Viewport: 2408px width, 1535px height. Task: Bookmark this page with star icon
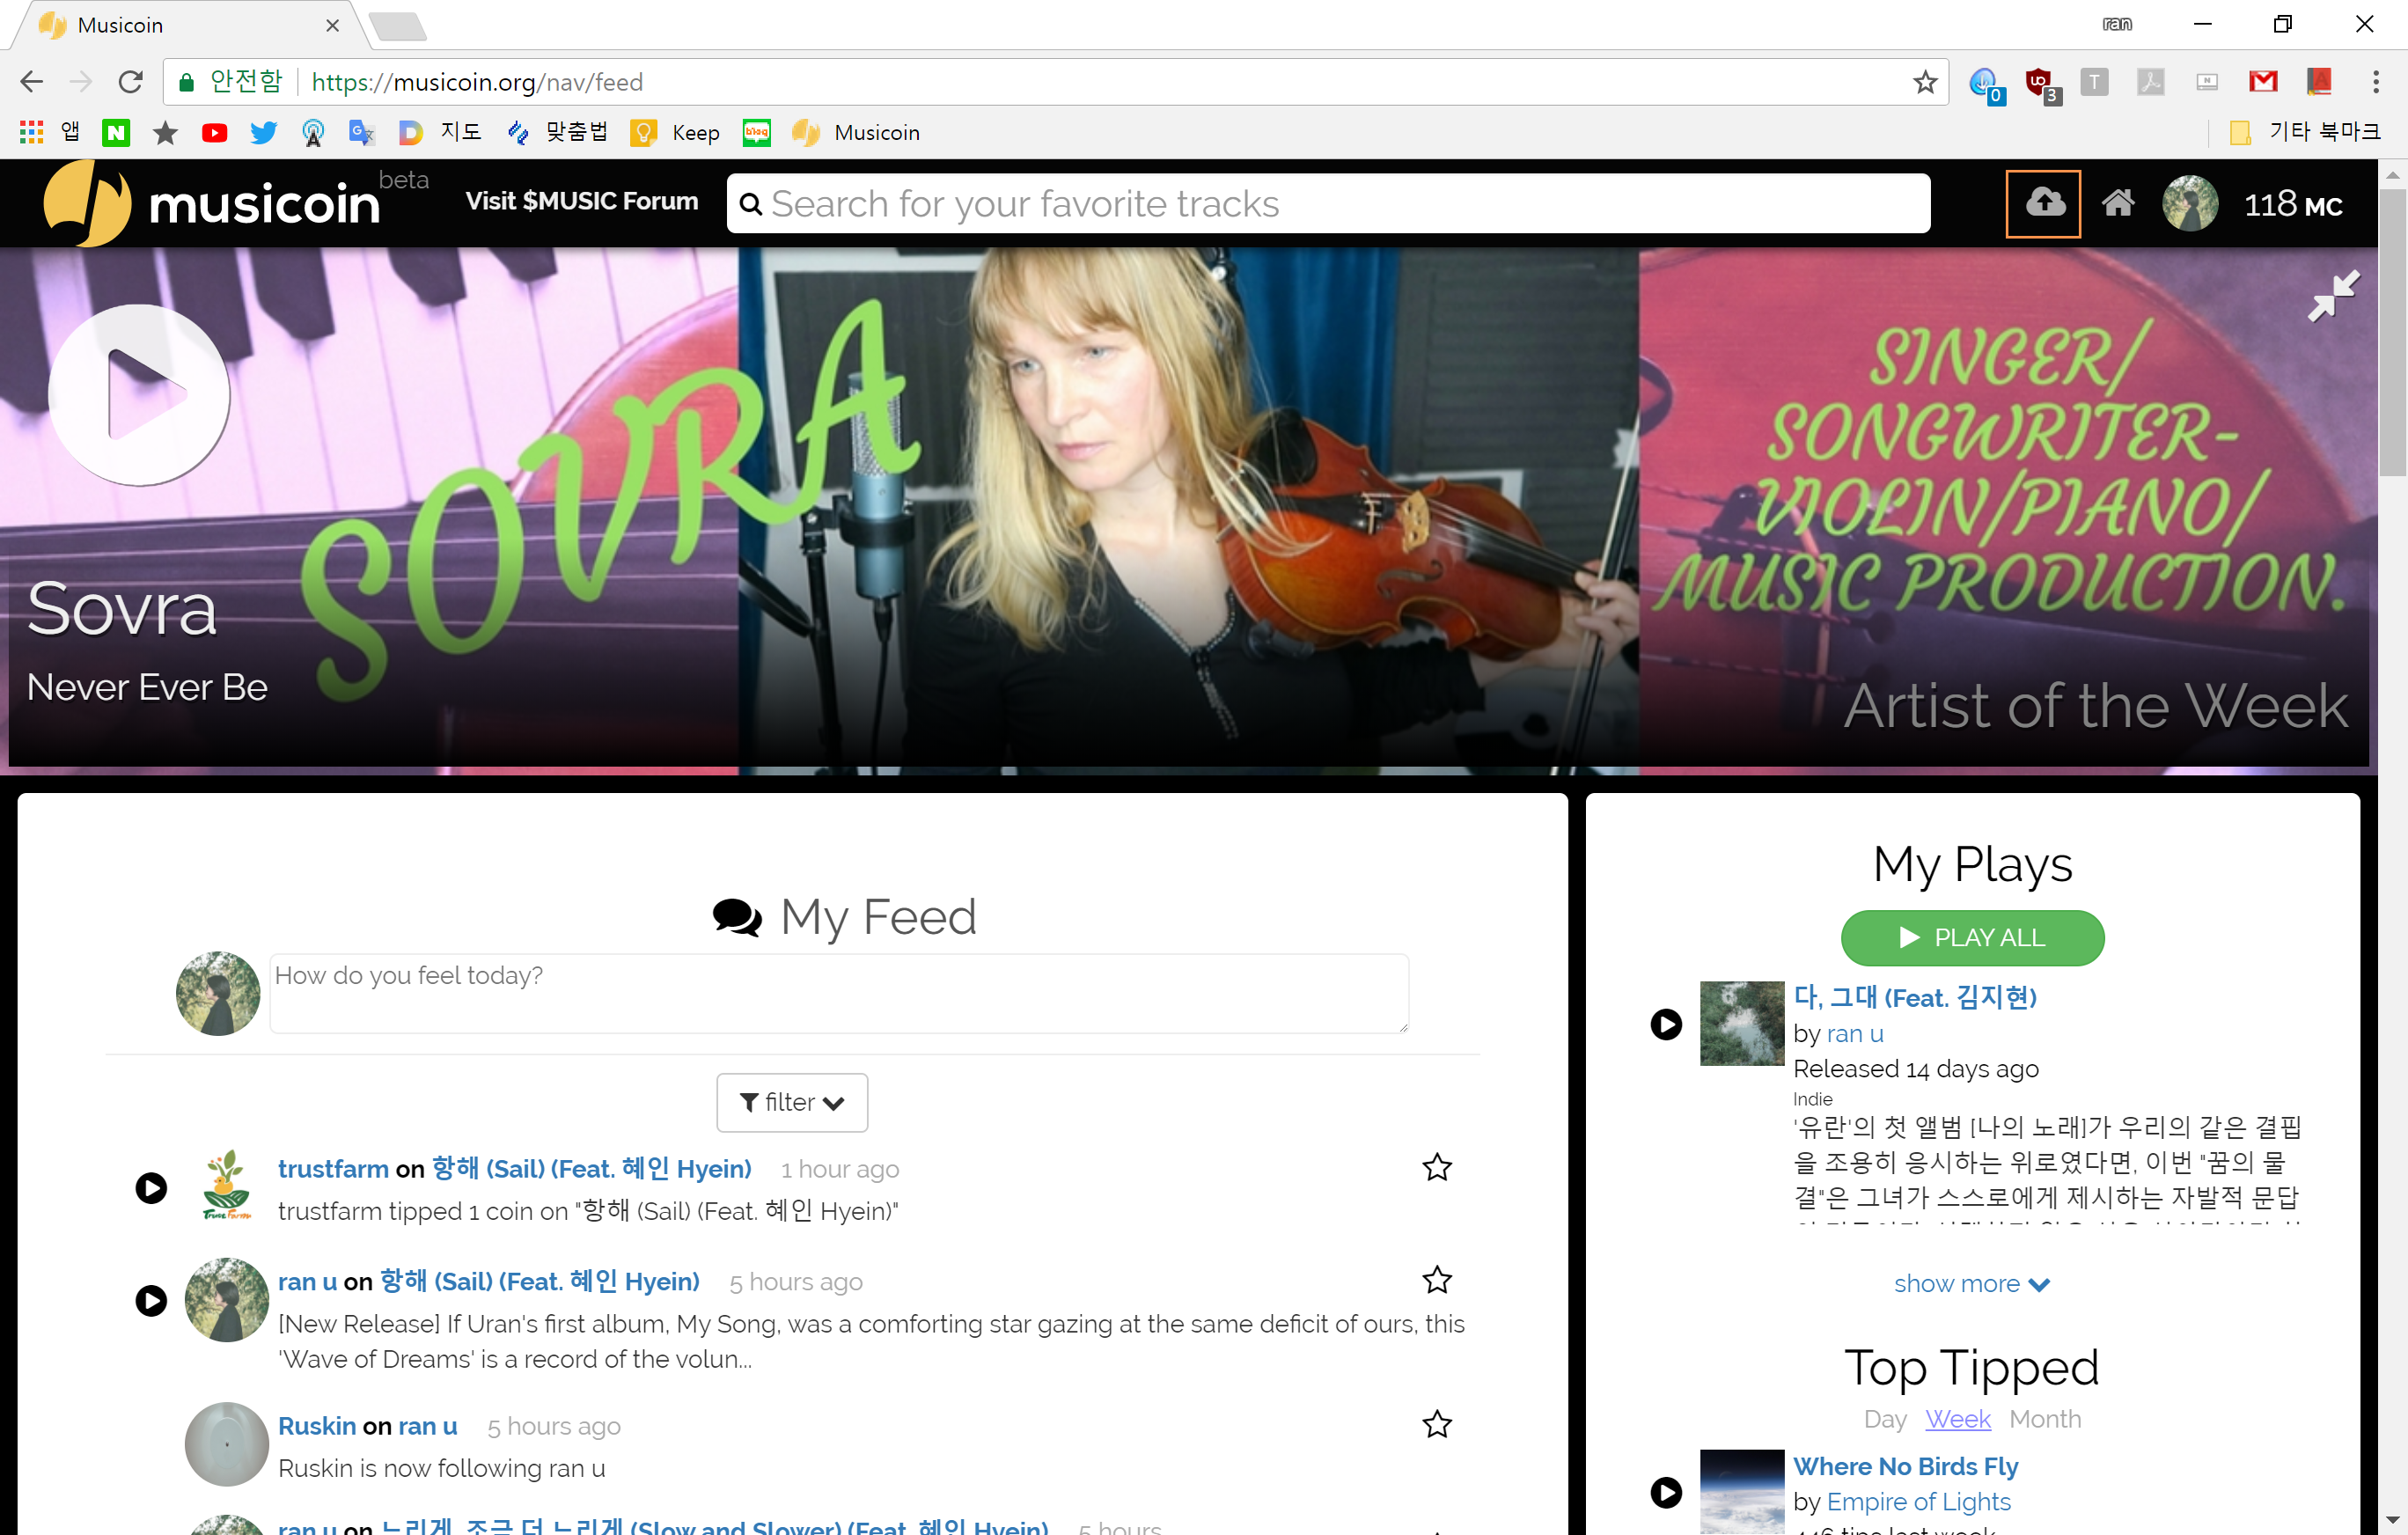tap(1925, 82)
